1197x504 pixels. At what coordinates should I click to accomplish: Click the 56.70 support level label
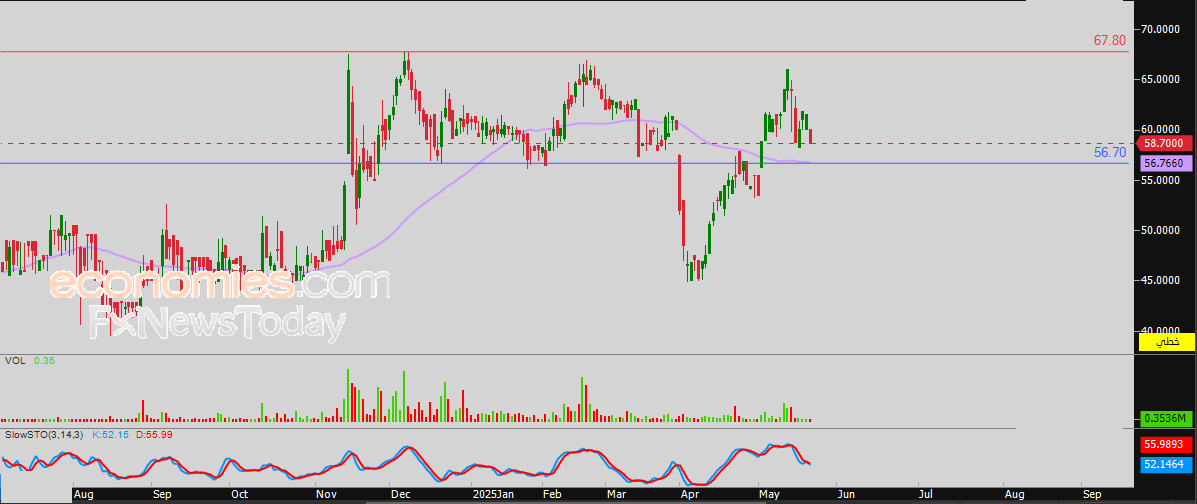[x=1109, y=153]
